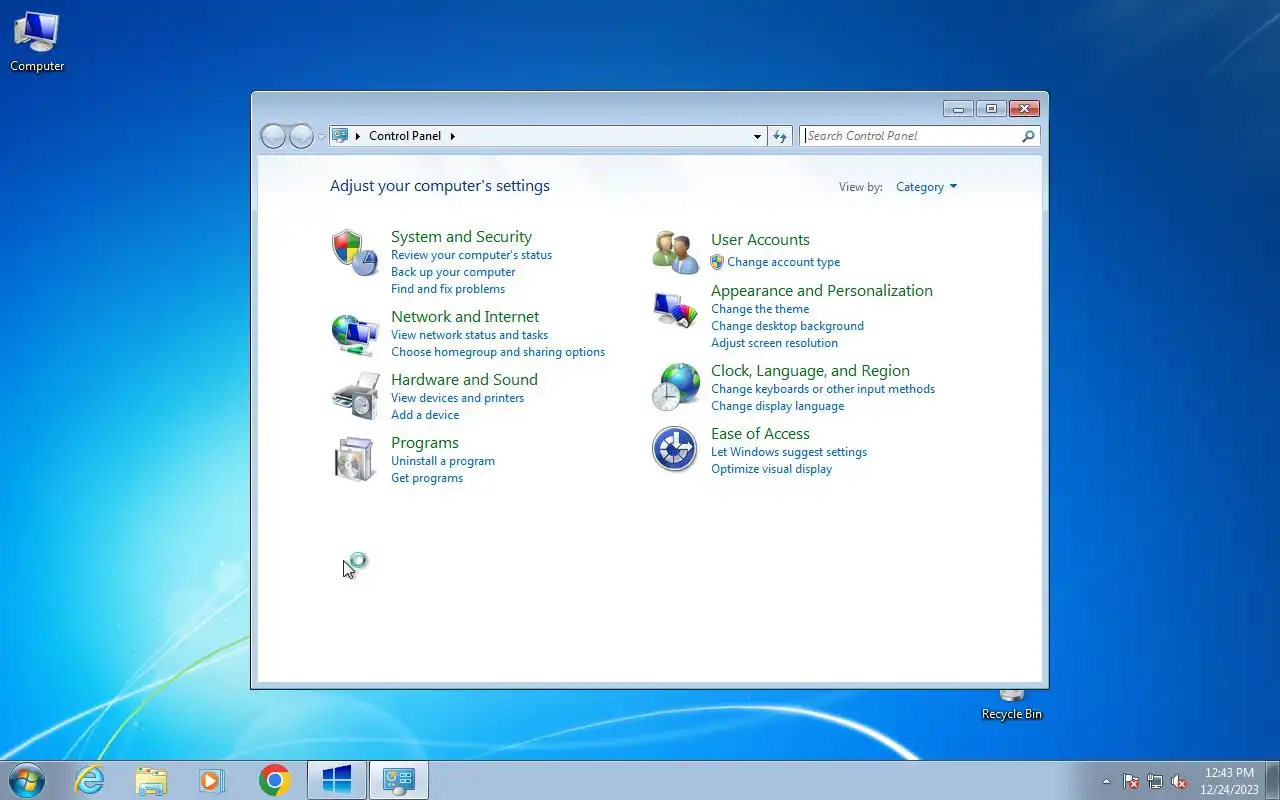Screen dimensions: 1280x800
Task: Open the Ease of Access heading link
Action: [x=760, y=434]
